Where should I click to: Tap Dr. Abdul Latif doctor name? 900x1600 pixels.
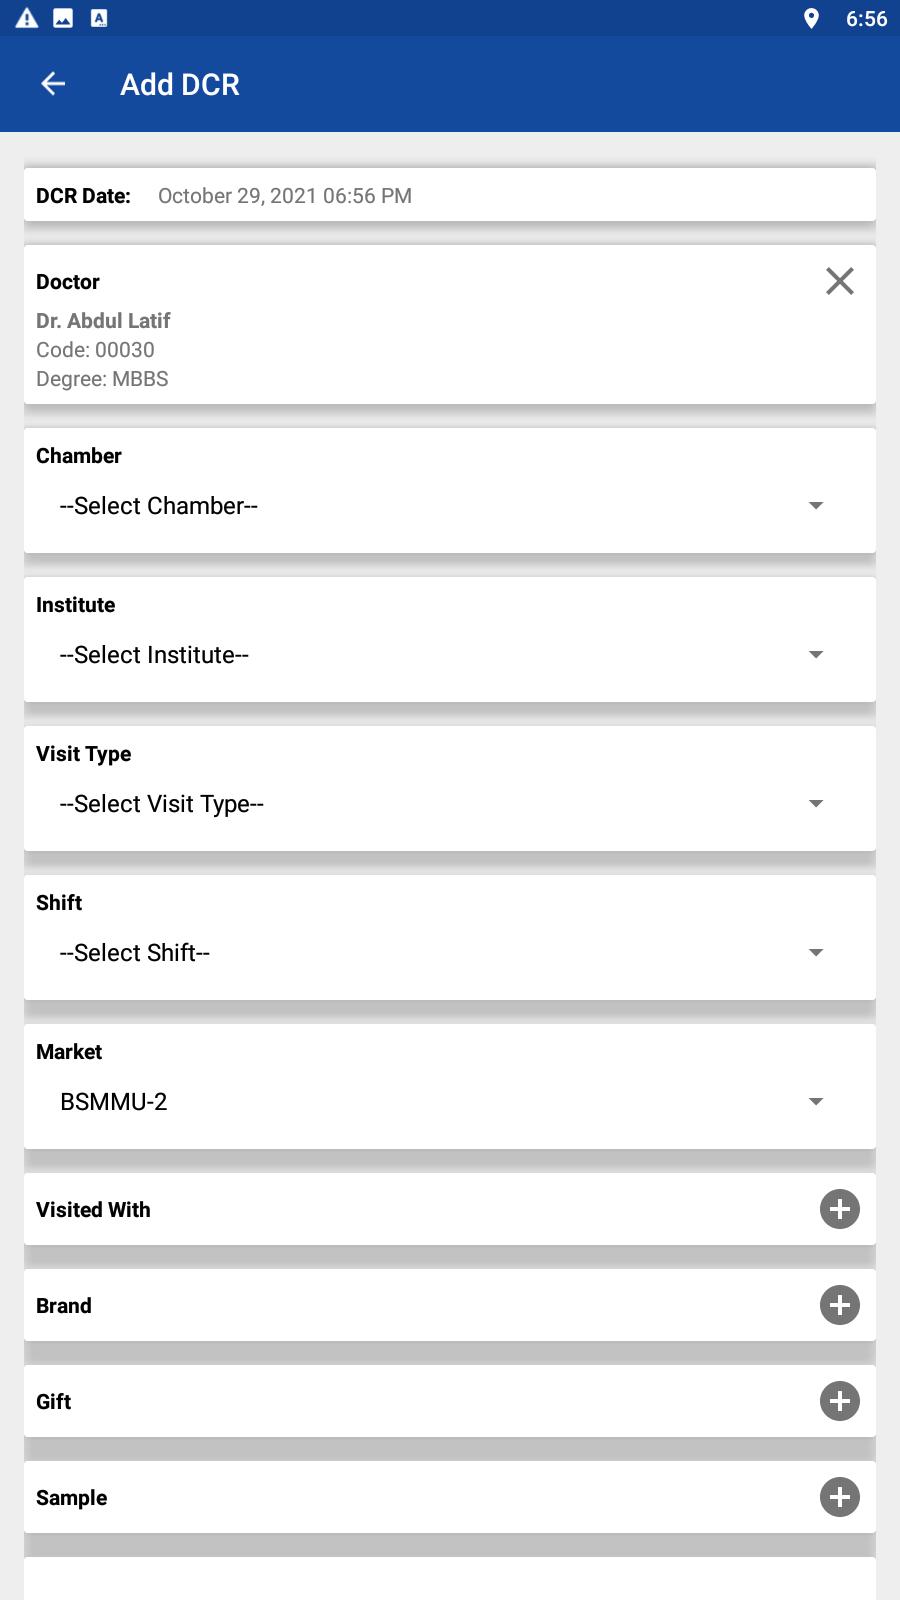click(103, 321)
